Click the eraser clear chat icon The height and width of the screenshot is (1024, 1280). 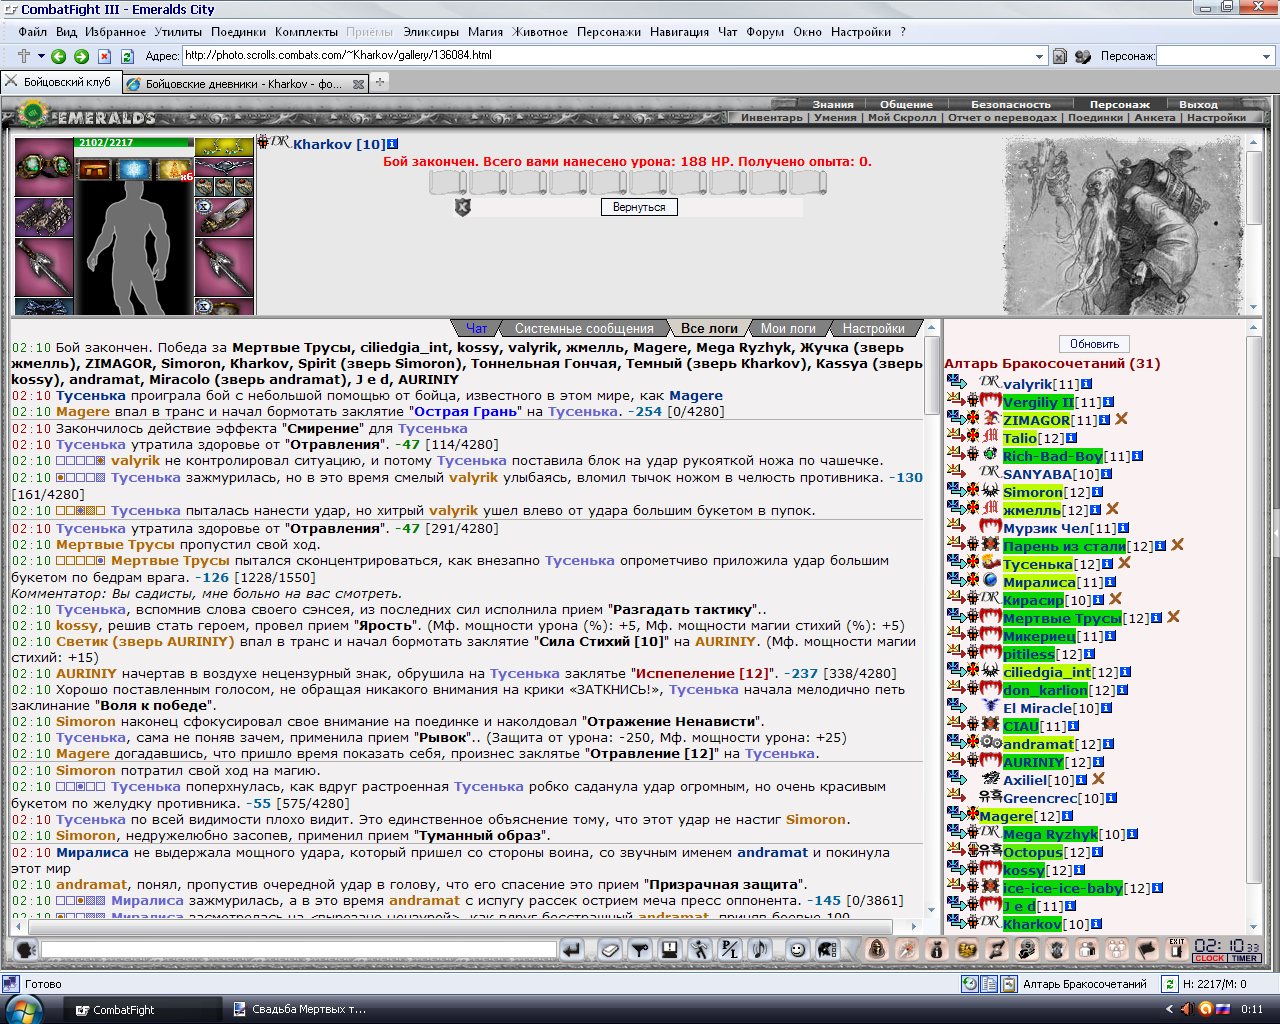point(610,950)
